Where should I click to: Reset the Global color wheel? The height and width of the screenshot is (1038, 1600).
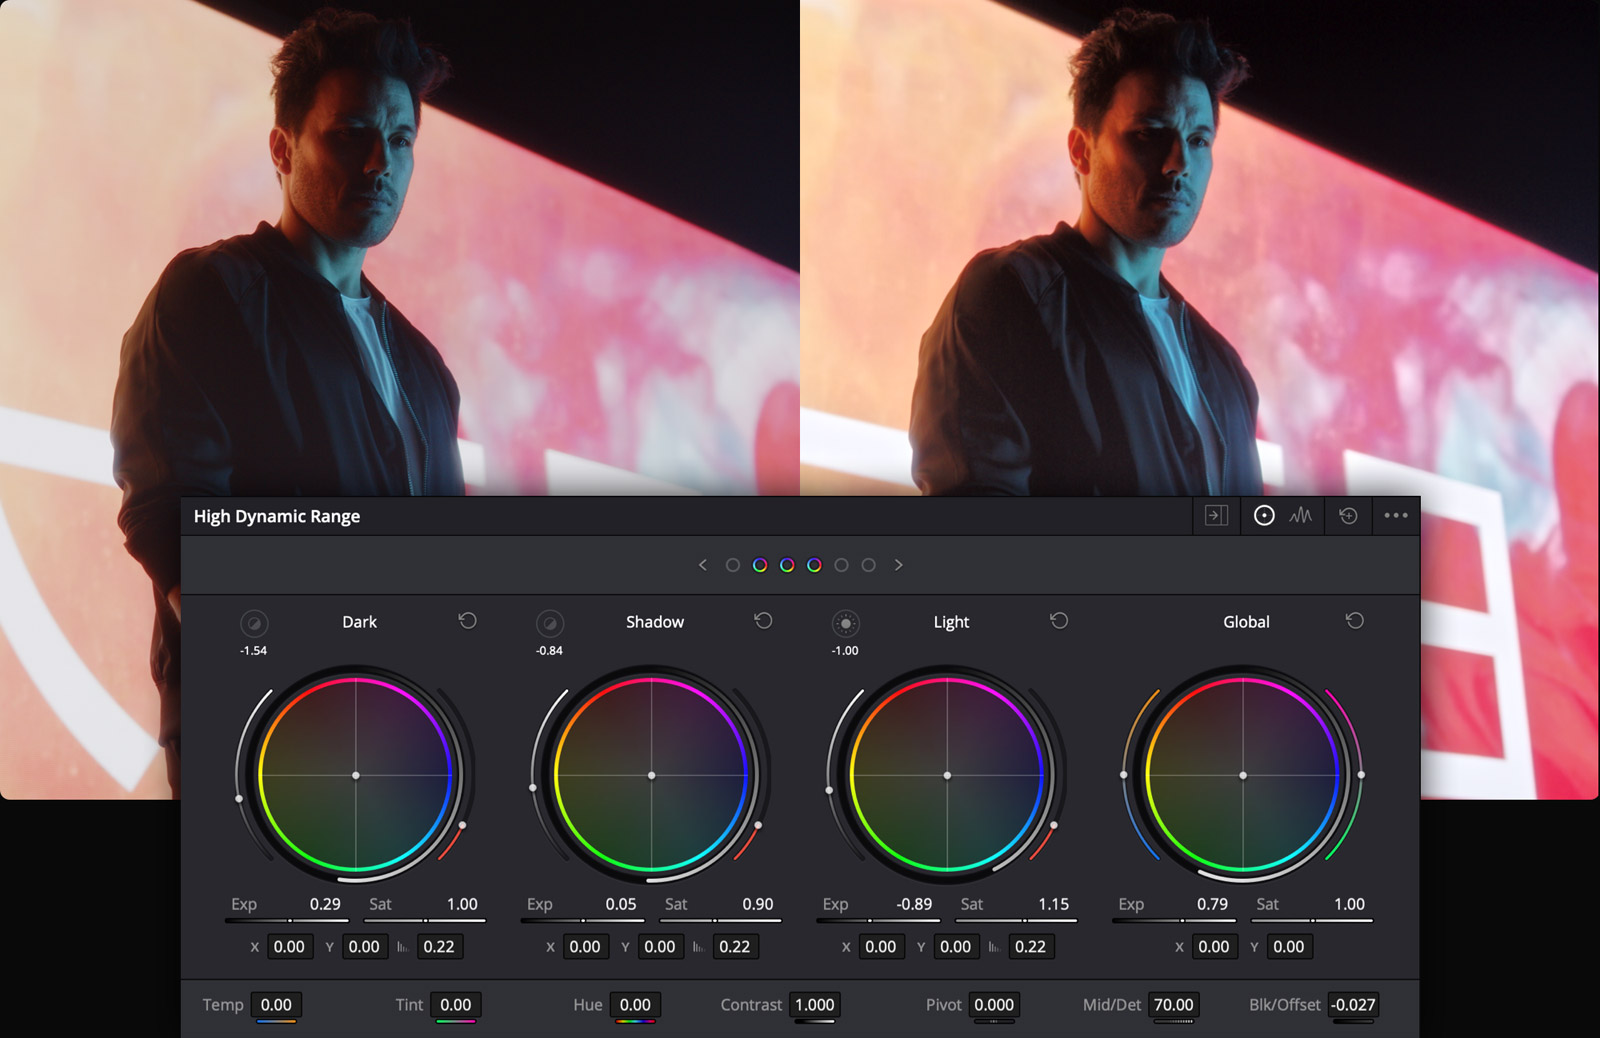pyautogui.click(x=1355, y=621)
